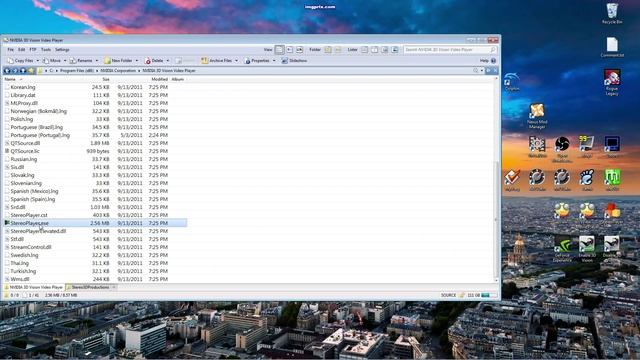Image resolution: width=640 pixels, height=360 pixels.
Task: Select the StereoPlayer.exe file
Action: (29, 223)
